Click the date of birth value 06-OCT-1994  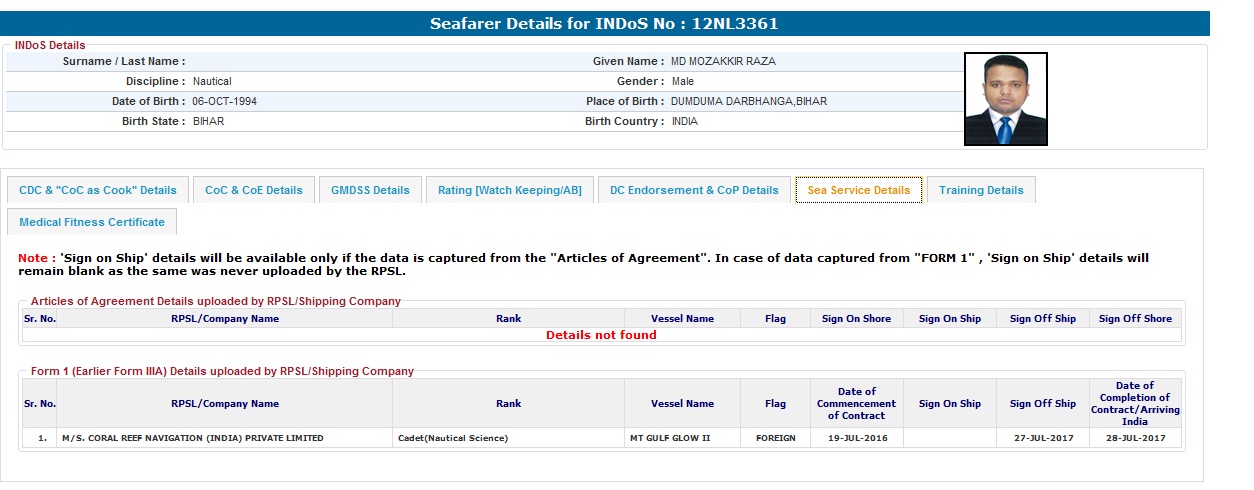[224, 101]
